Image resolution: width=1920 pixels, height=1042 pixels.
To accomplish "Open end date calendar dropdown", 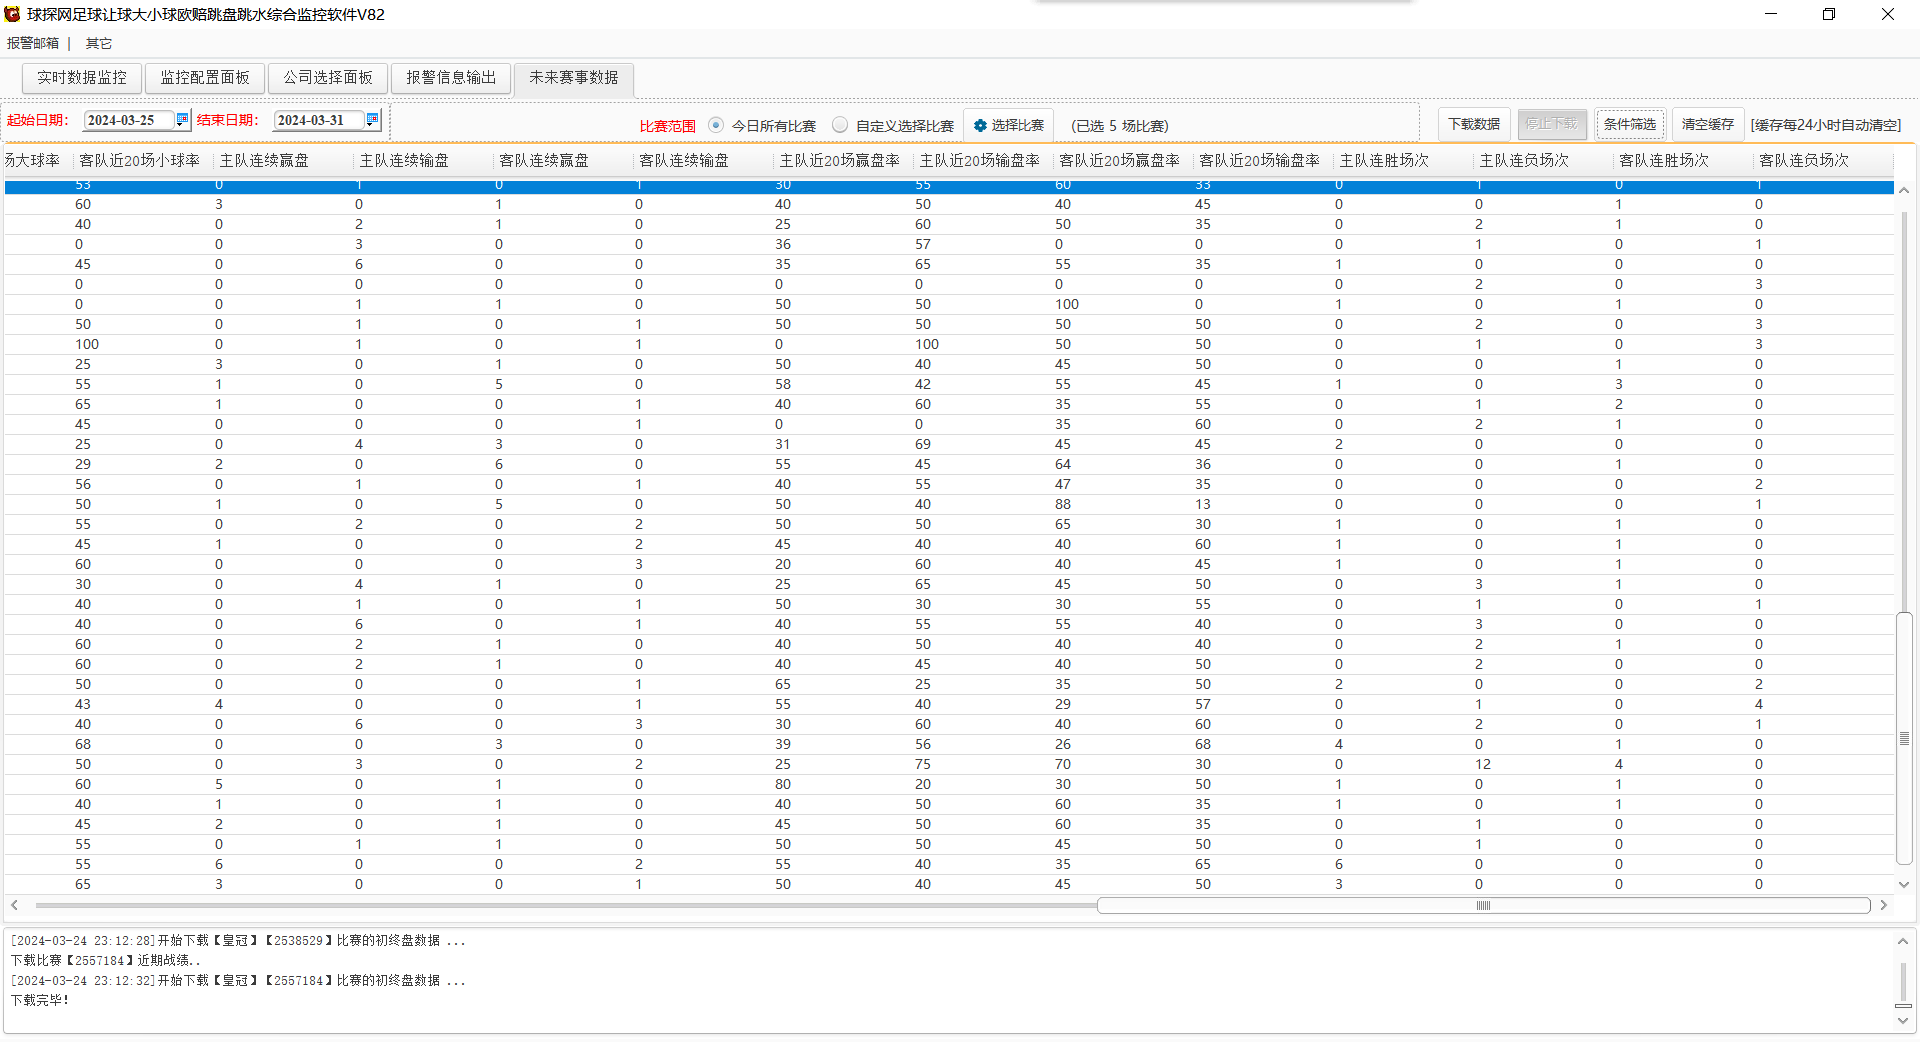I will pyautogui.click(x=372, y=119).
